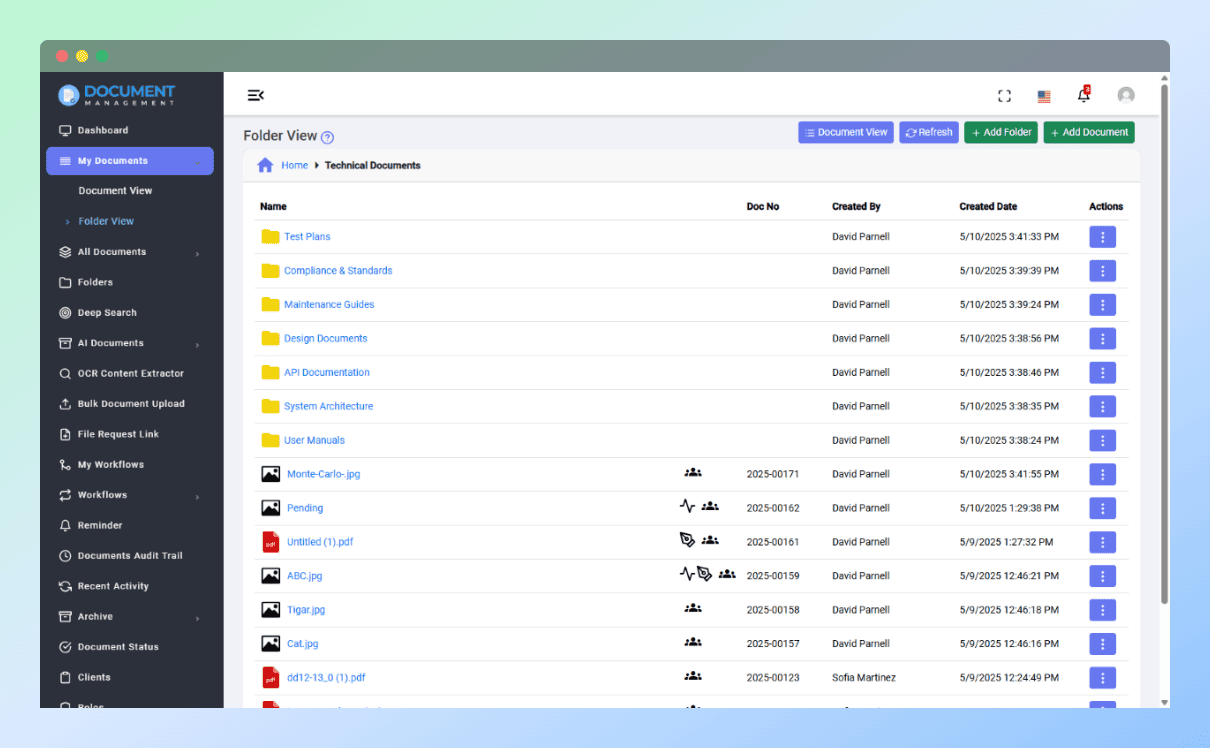Open activity pulse icon for Pending document

[688, 507]
